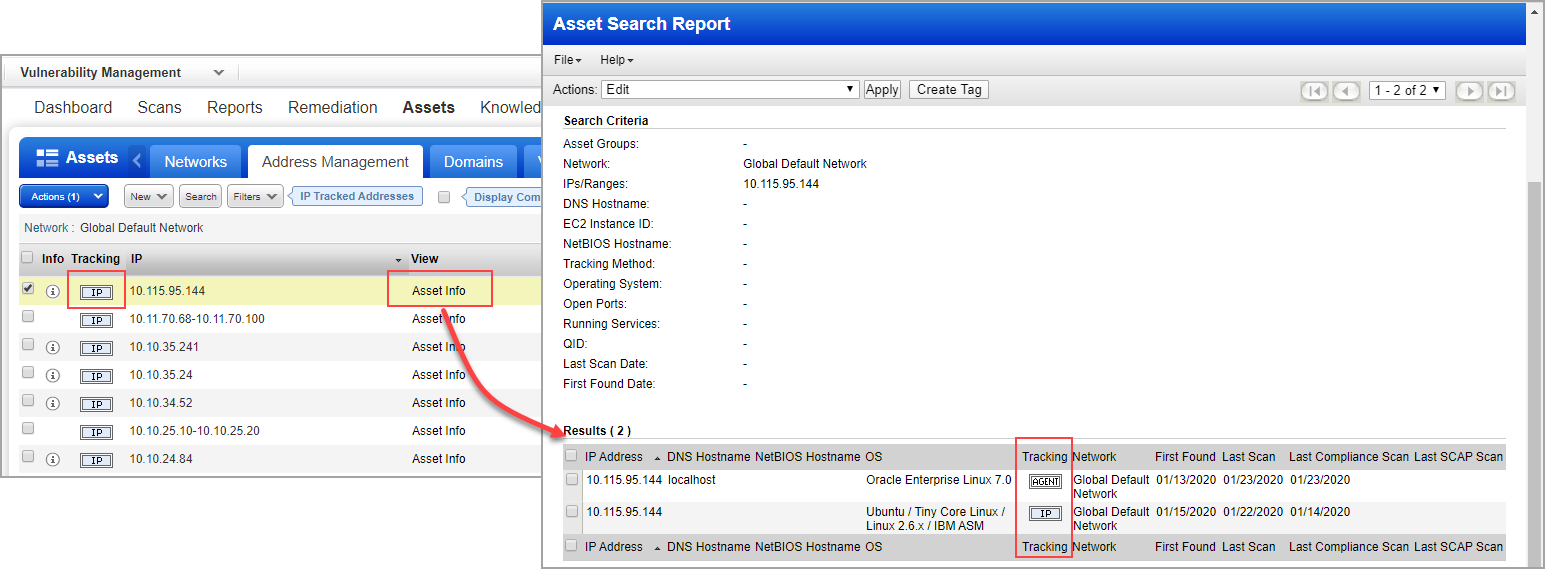Toggle select-all checkbox in Assets table header
The width and height of the screenshot is (1545, 569).
click(28, 258)
